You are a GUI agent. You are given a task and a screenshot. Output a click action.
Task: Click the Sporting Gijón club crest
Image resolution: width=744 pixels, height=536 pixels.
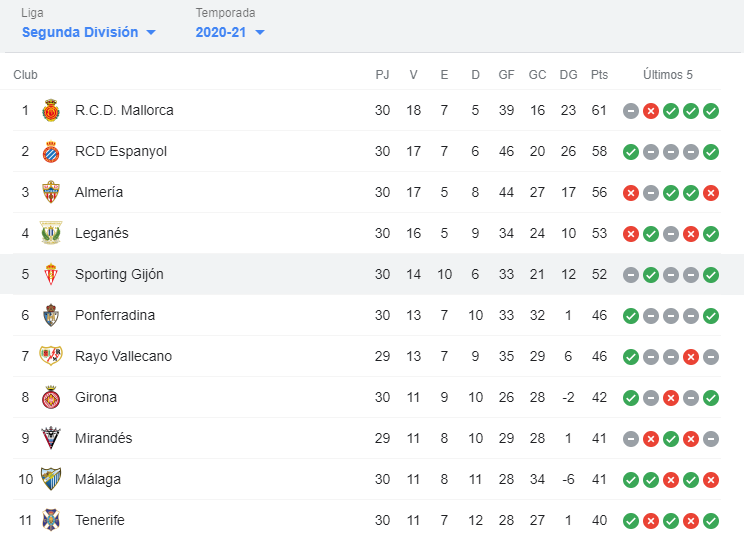[x=51, y=274]
